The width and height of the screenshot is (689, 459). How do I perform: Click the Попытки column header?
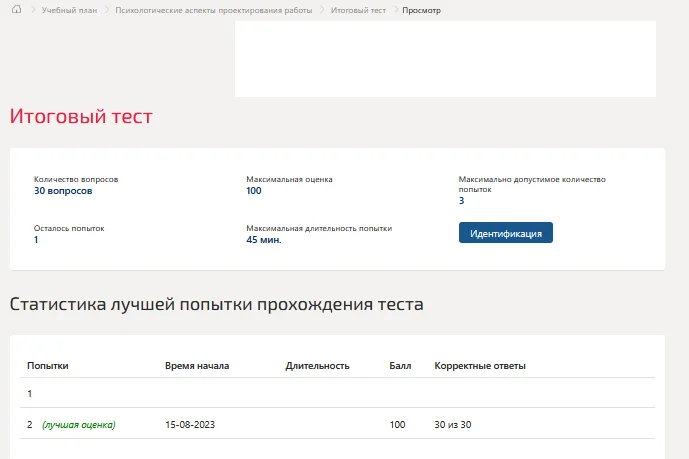pyautogui.click(x=47, y=366)
